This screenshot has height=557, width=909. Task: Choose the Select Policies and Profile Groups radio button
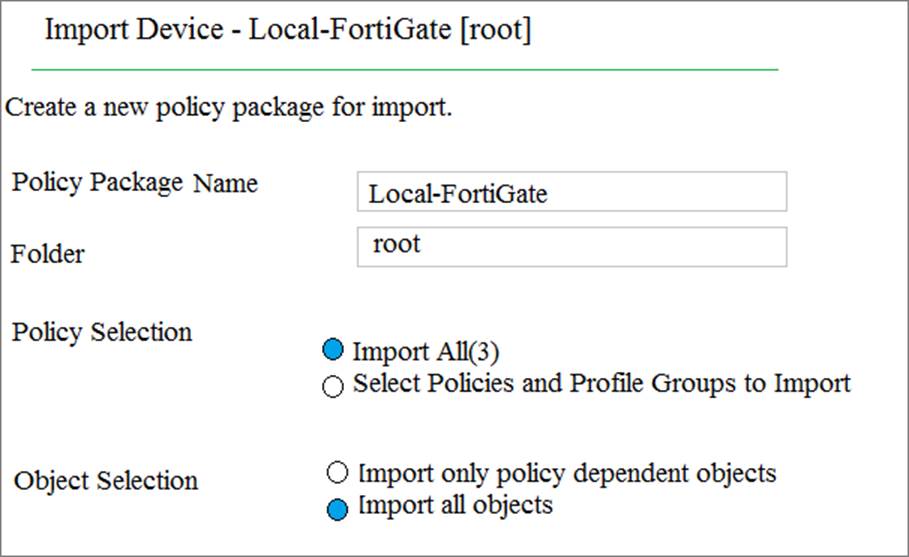[x=333, y=386]
